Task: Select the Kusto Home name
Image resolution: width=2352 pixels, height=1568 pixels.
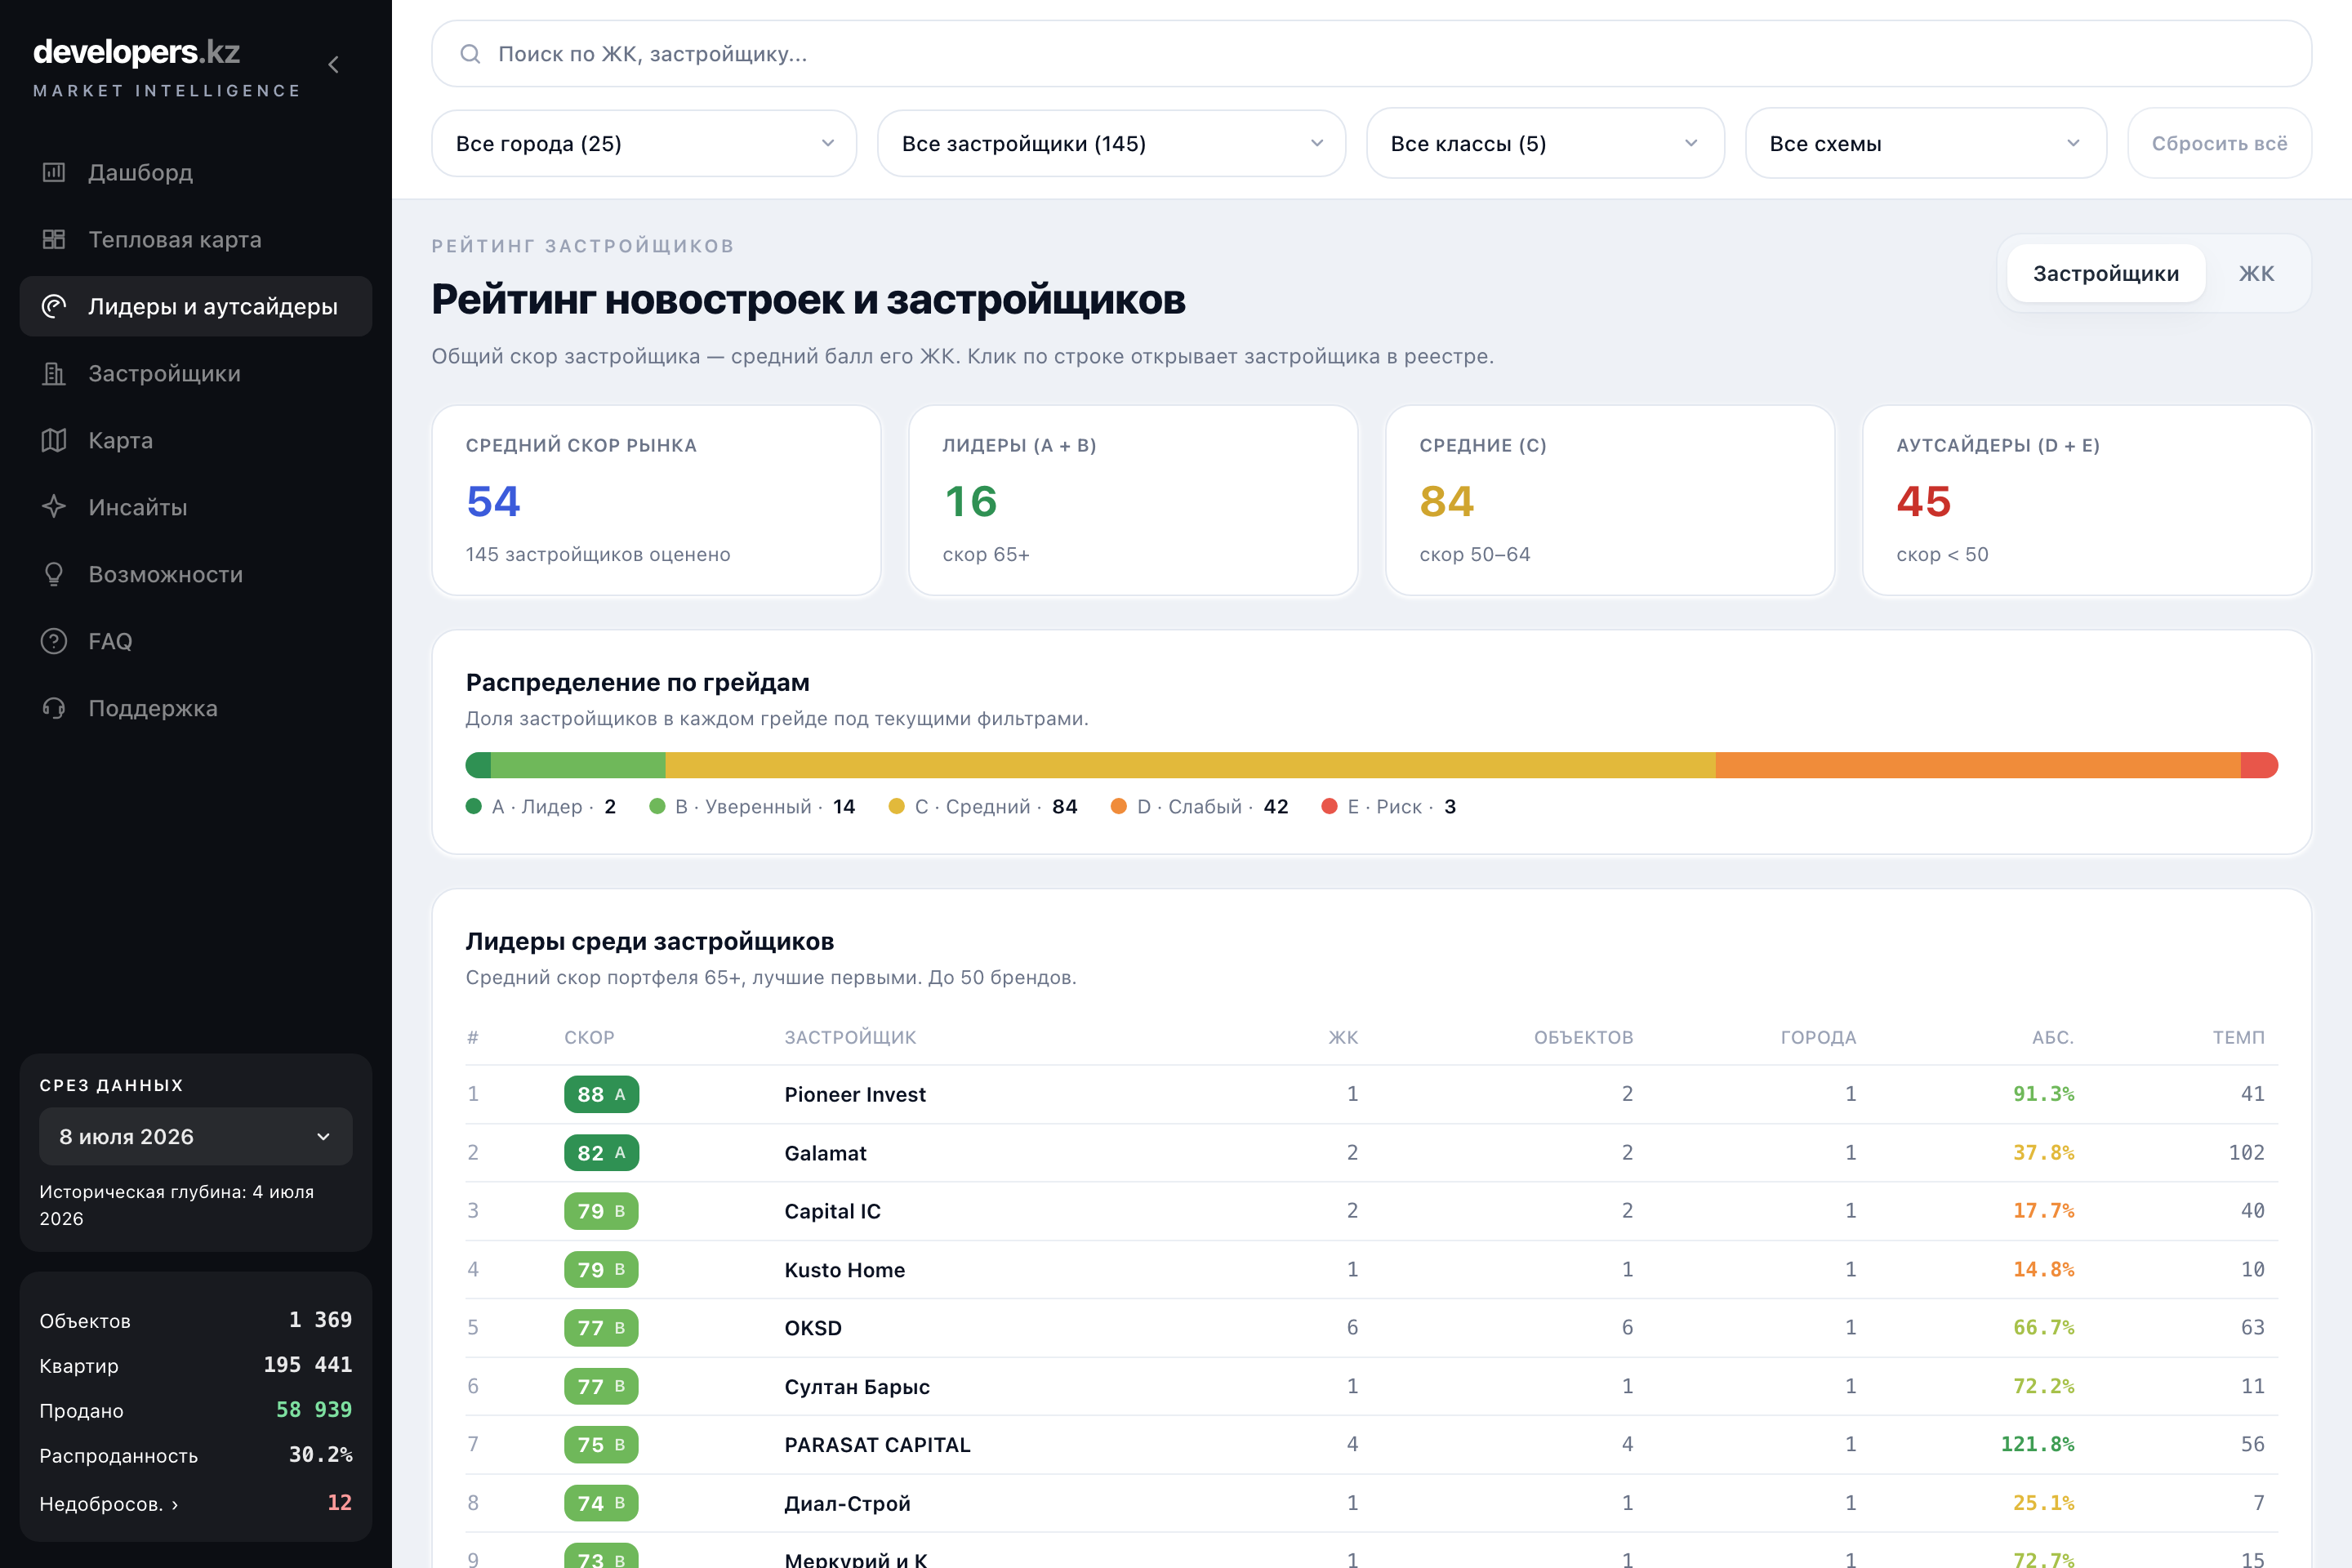Action: tap(844, 1270)
